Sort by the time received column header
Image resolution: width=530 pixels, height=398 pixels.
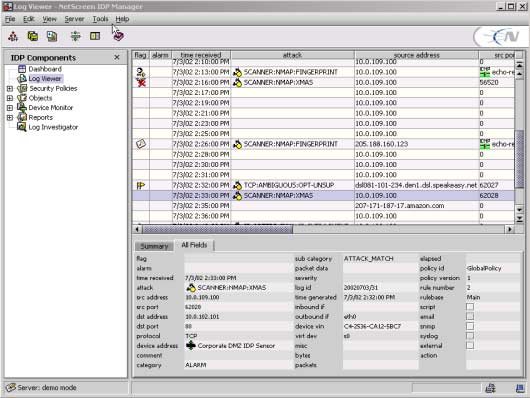(x=201, y=55)
